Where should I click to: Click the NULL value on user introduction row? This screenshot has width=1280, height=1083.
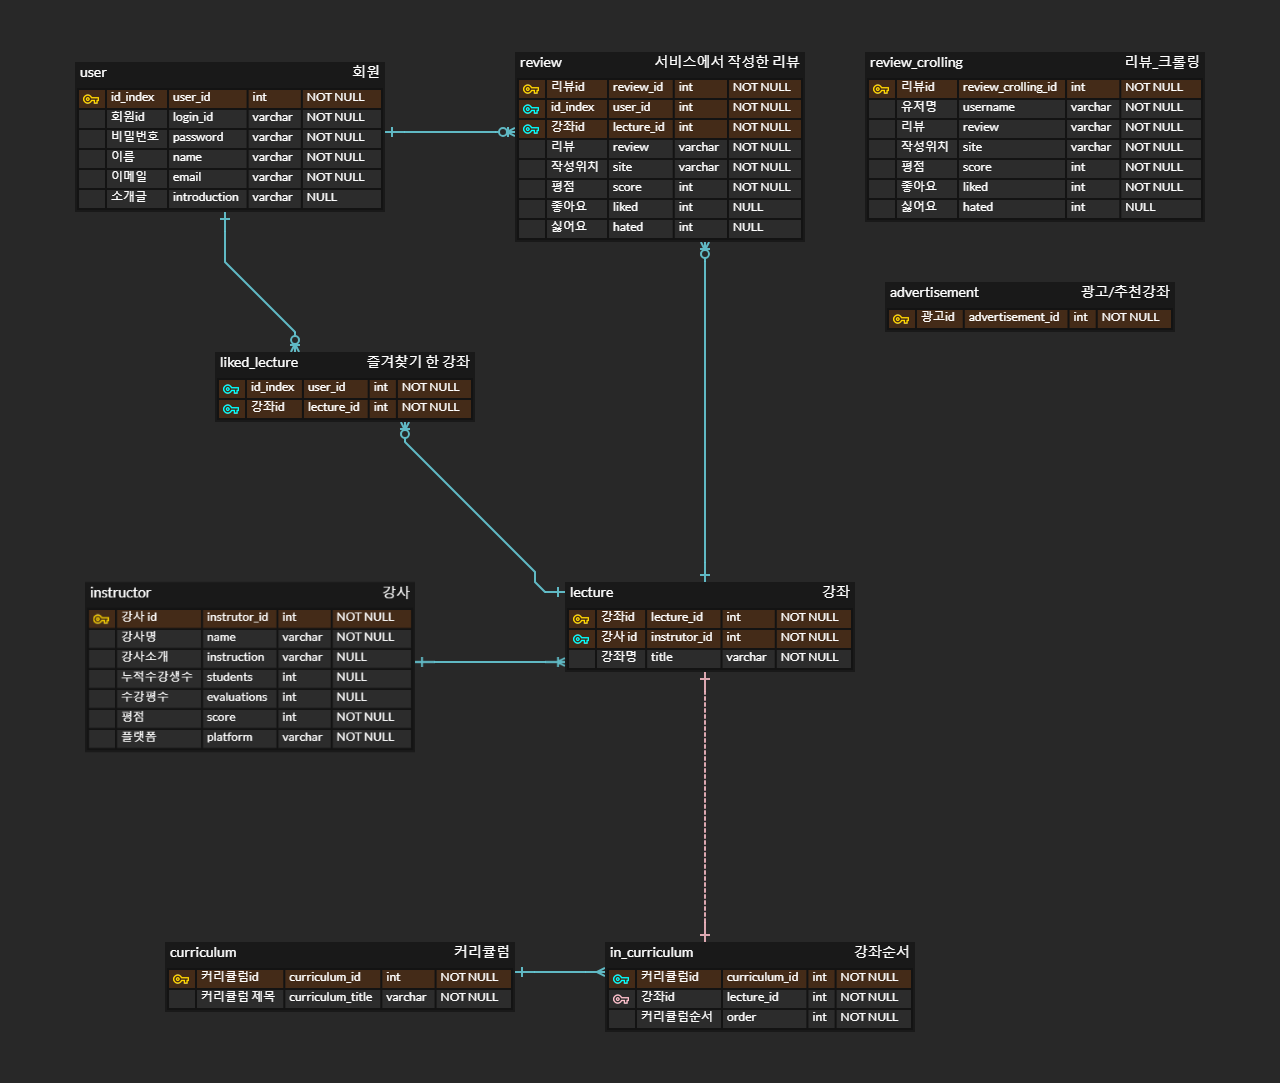pos(322,198)
